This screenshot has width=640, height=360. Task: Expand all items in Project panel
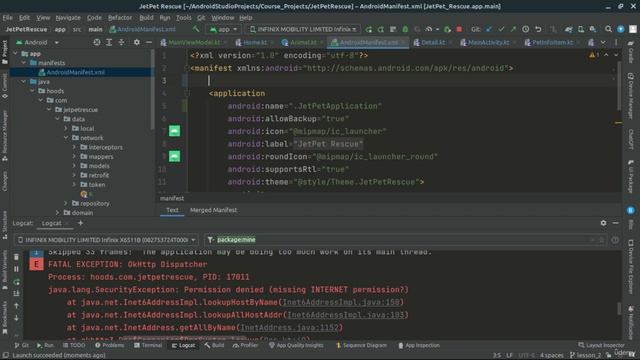point(109,42)
